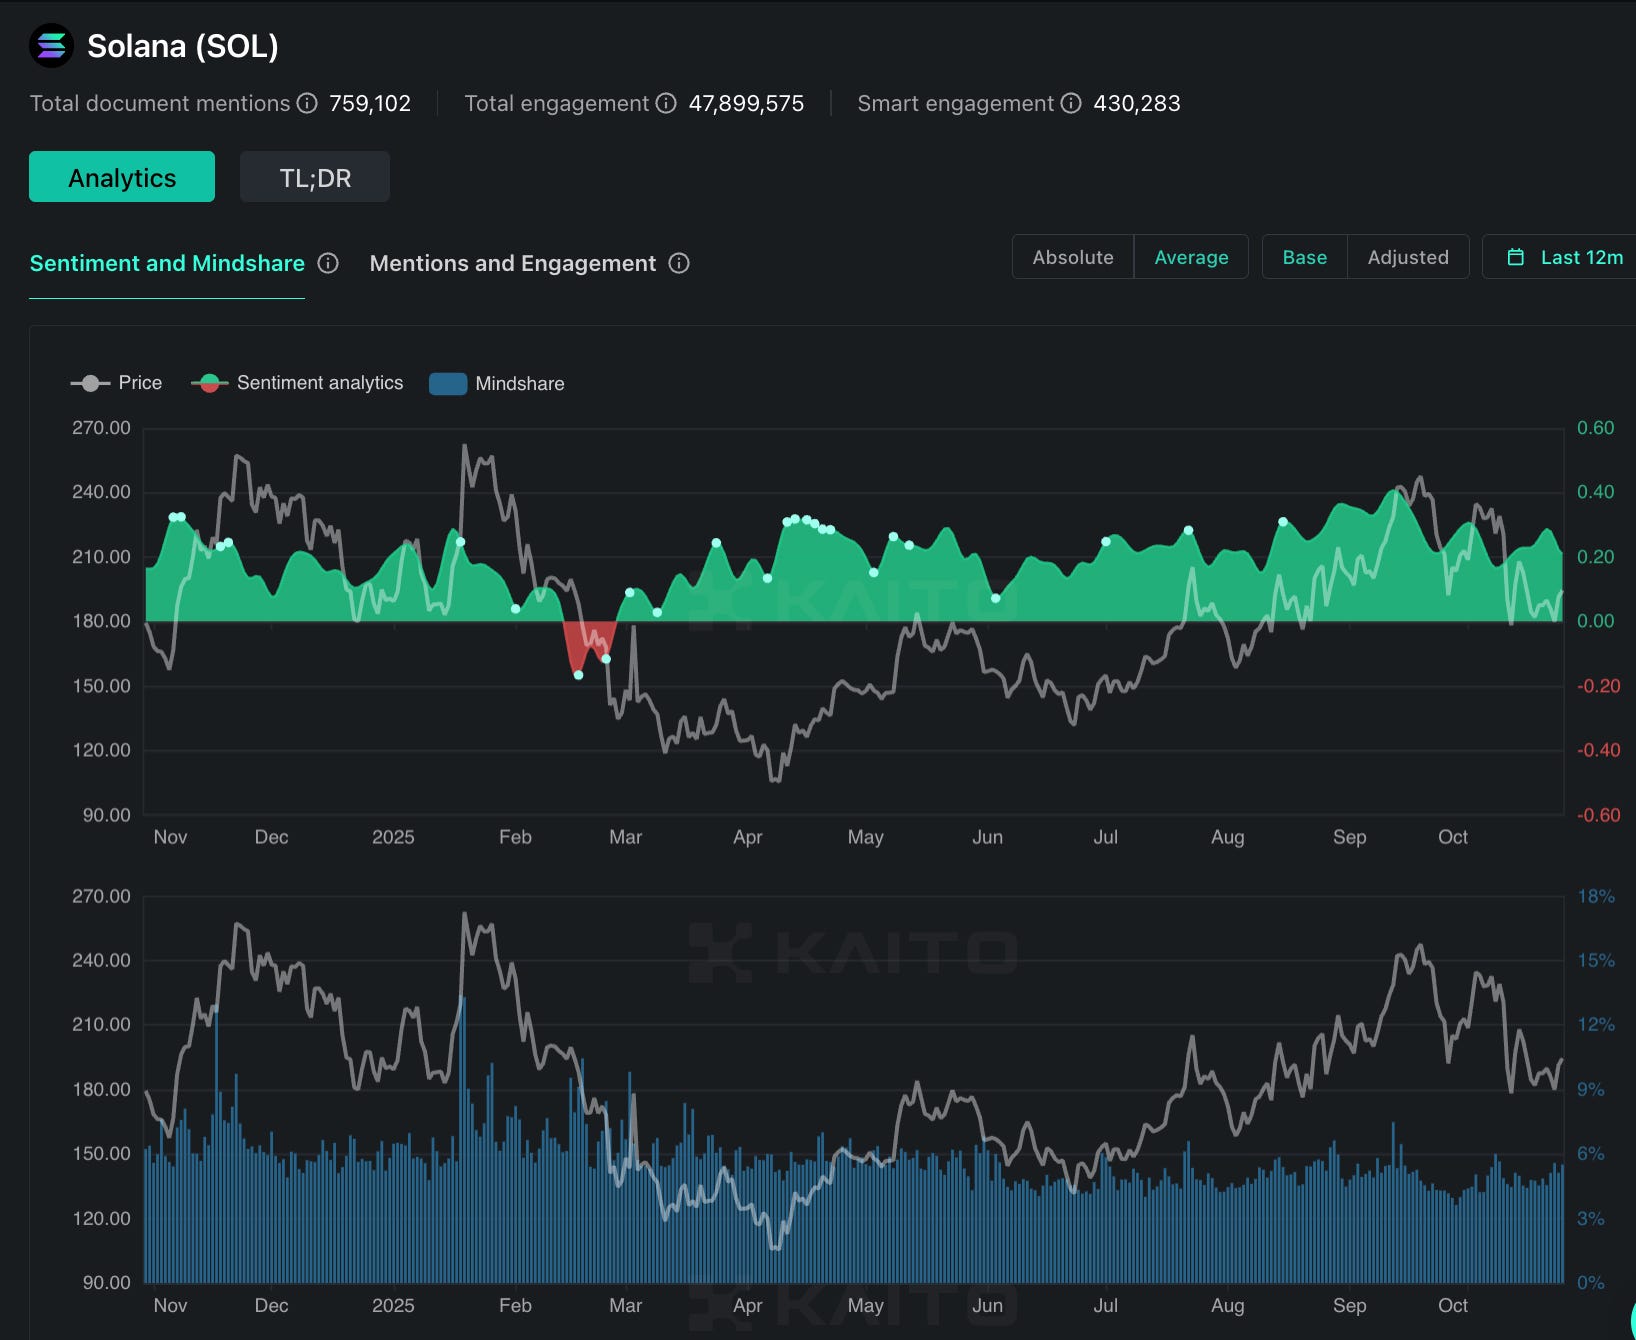The height and width of the screenshot is (1340, 1636).
Task: Select the Analytics button
Action: [x=122, y=177]
